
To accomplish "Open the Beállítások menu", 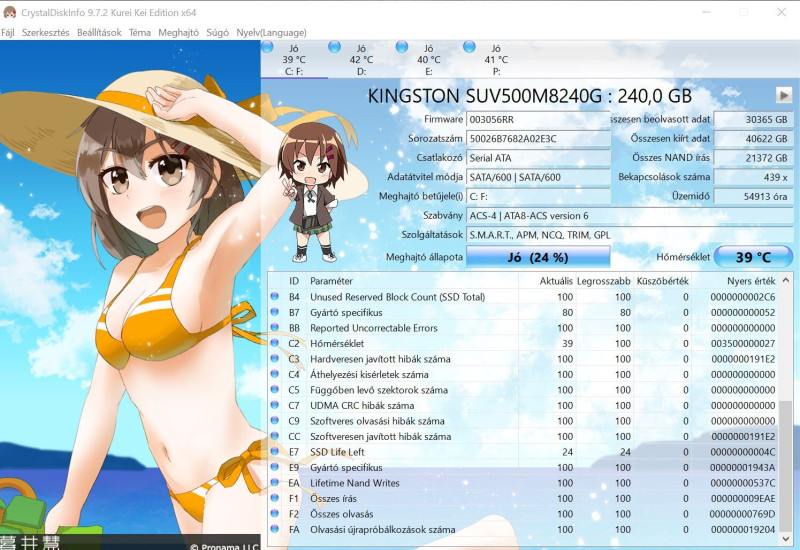I will click(99, 33).
